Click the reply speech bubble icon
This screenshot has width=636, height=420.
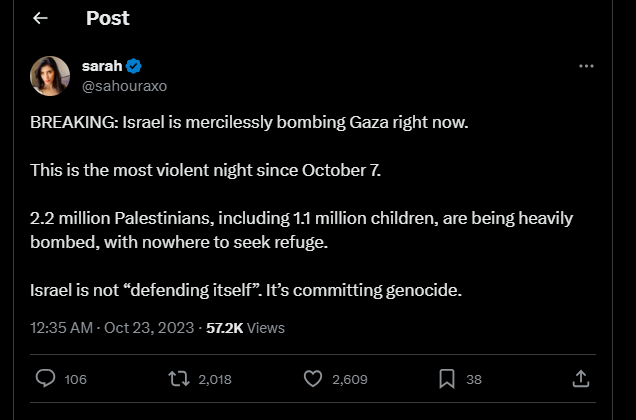45,379
